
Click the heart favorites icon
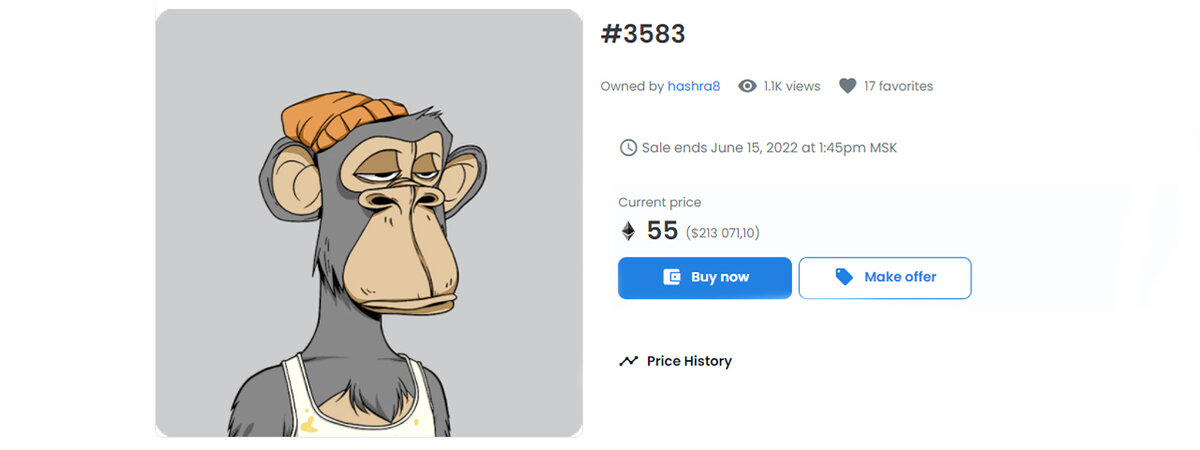point(847,86)
